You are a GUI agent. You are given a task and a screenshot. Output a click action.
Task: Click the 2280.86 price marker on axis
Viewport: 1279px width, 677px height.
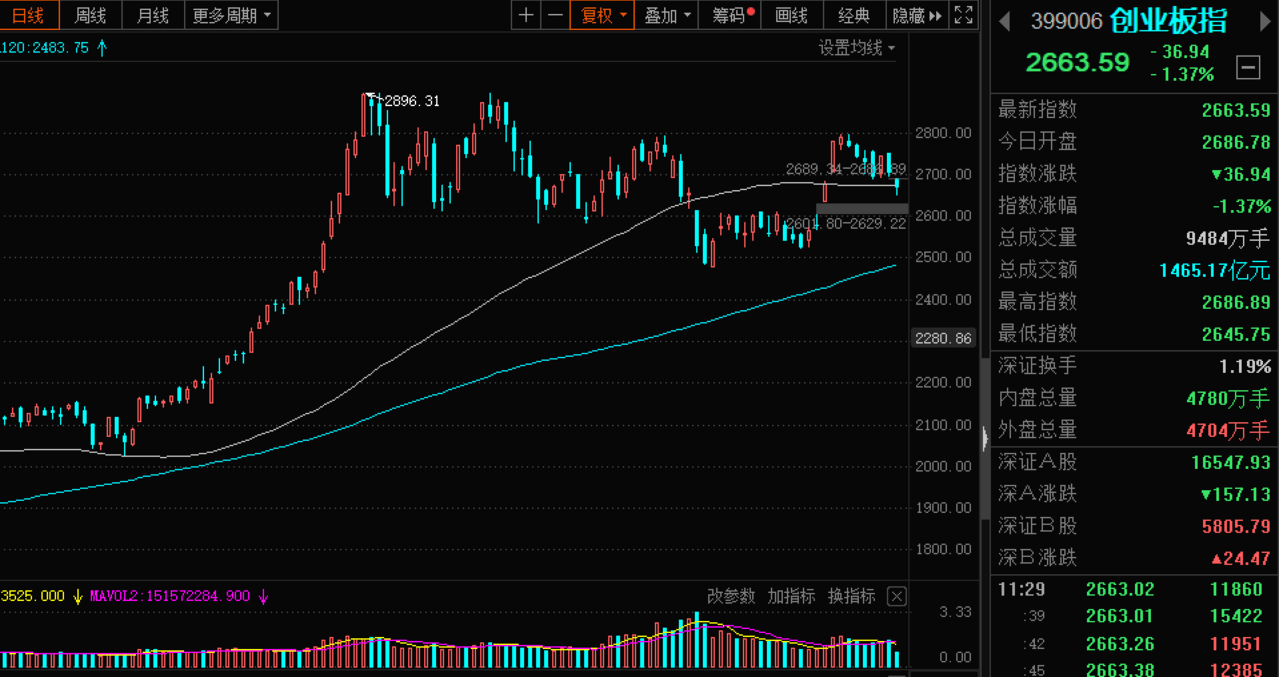coord(944,339)
